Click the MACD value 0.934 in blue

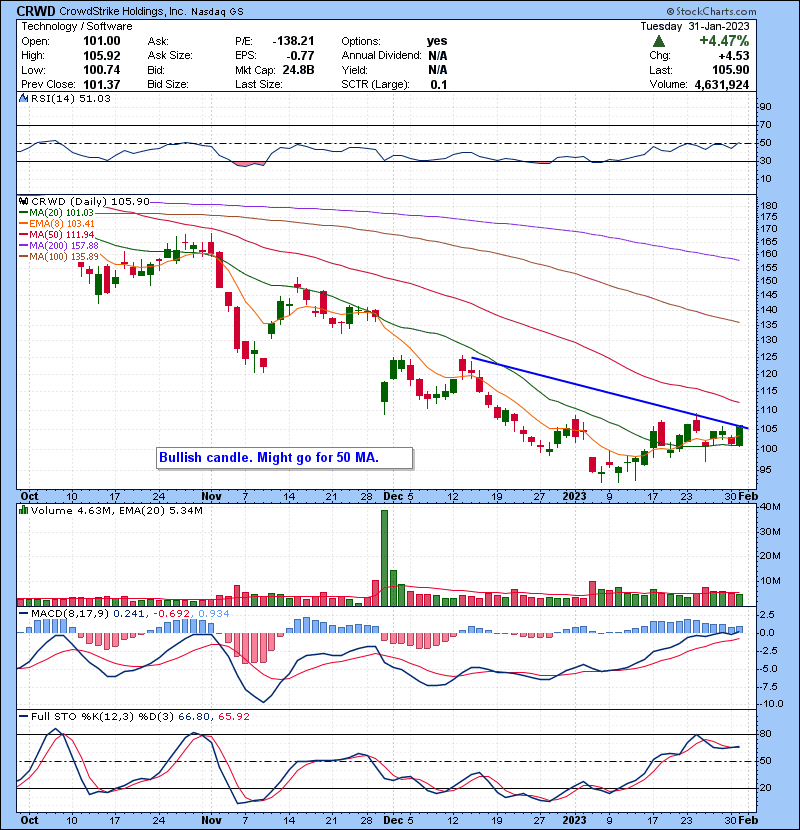(214, 614)
